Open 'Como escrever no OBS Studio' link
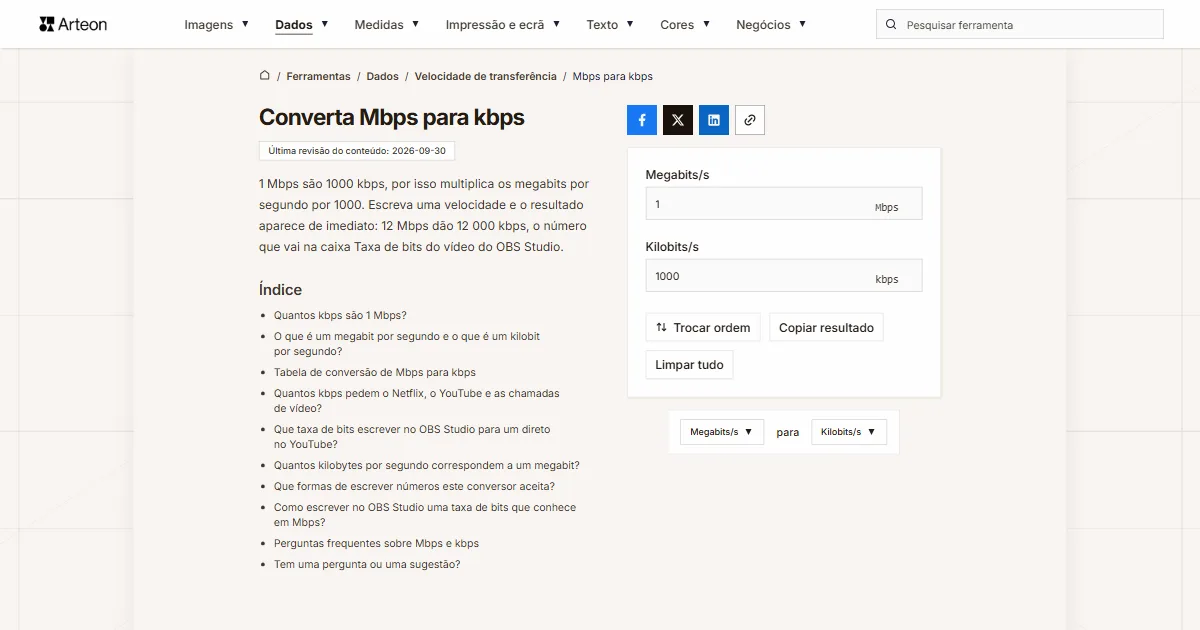The image size is (1200, 630). tap(425, 515)
